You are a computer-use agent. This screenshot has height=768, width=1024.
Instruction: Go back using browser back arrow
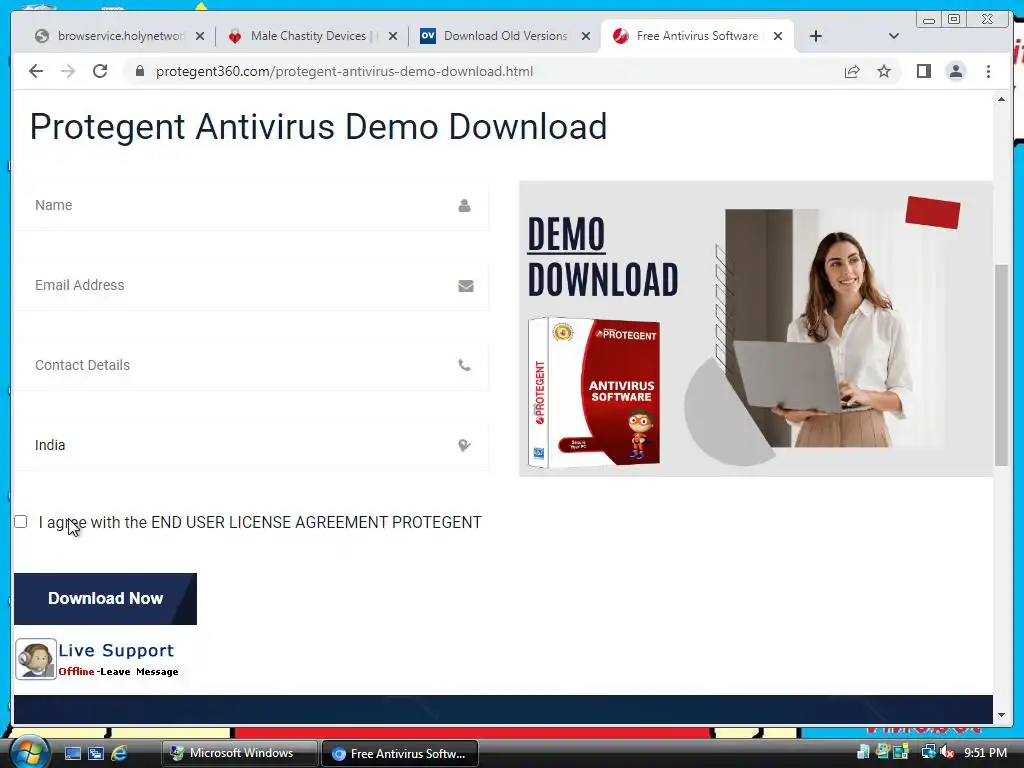[x=36, y=71]
